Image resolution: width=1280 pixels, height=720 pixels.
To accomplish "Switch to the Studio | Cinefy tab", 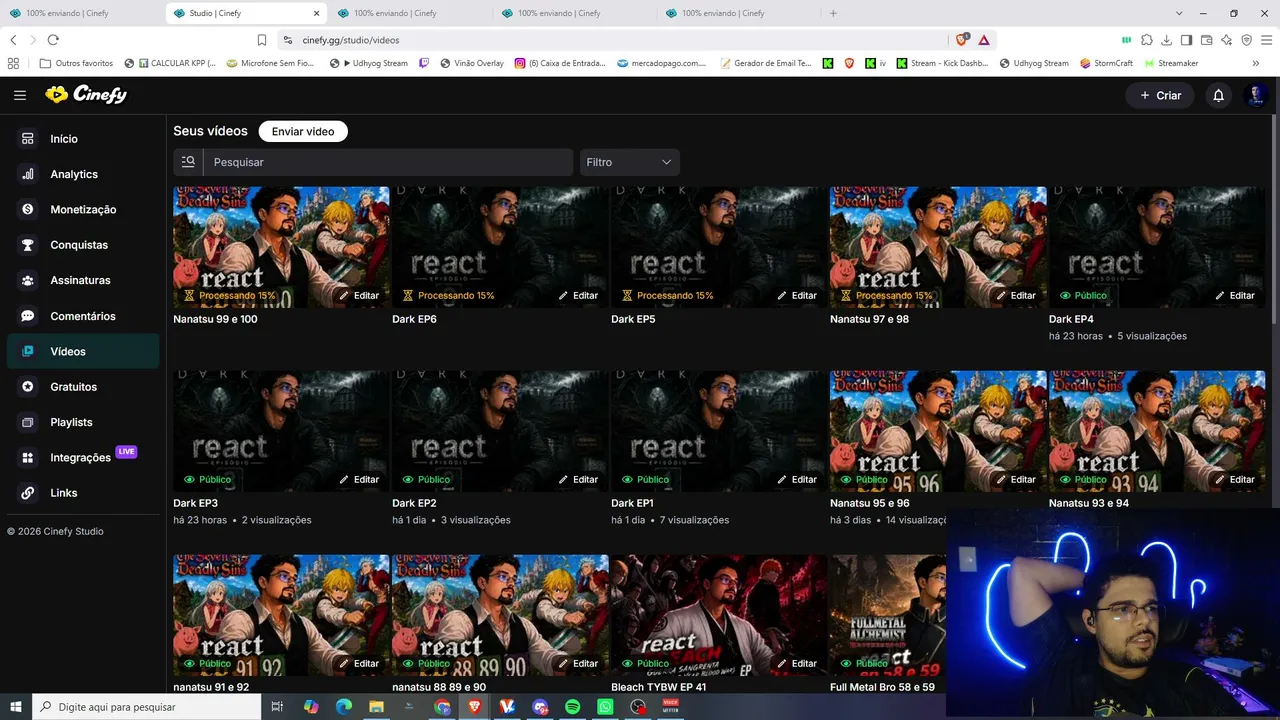I will (x=246, y=13).
